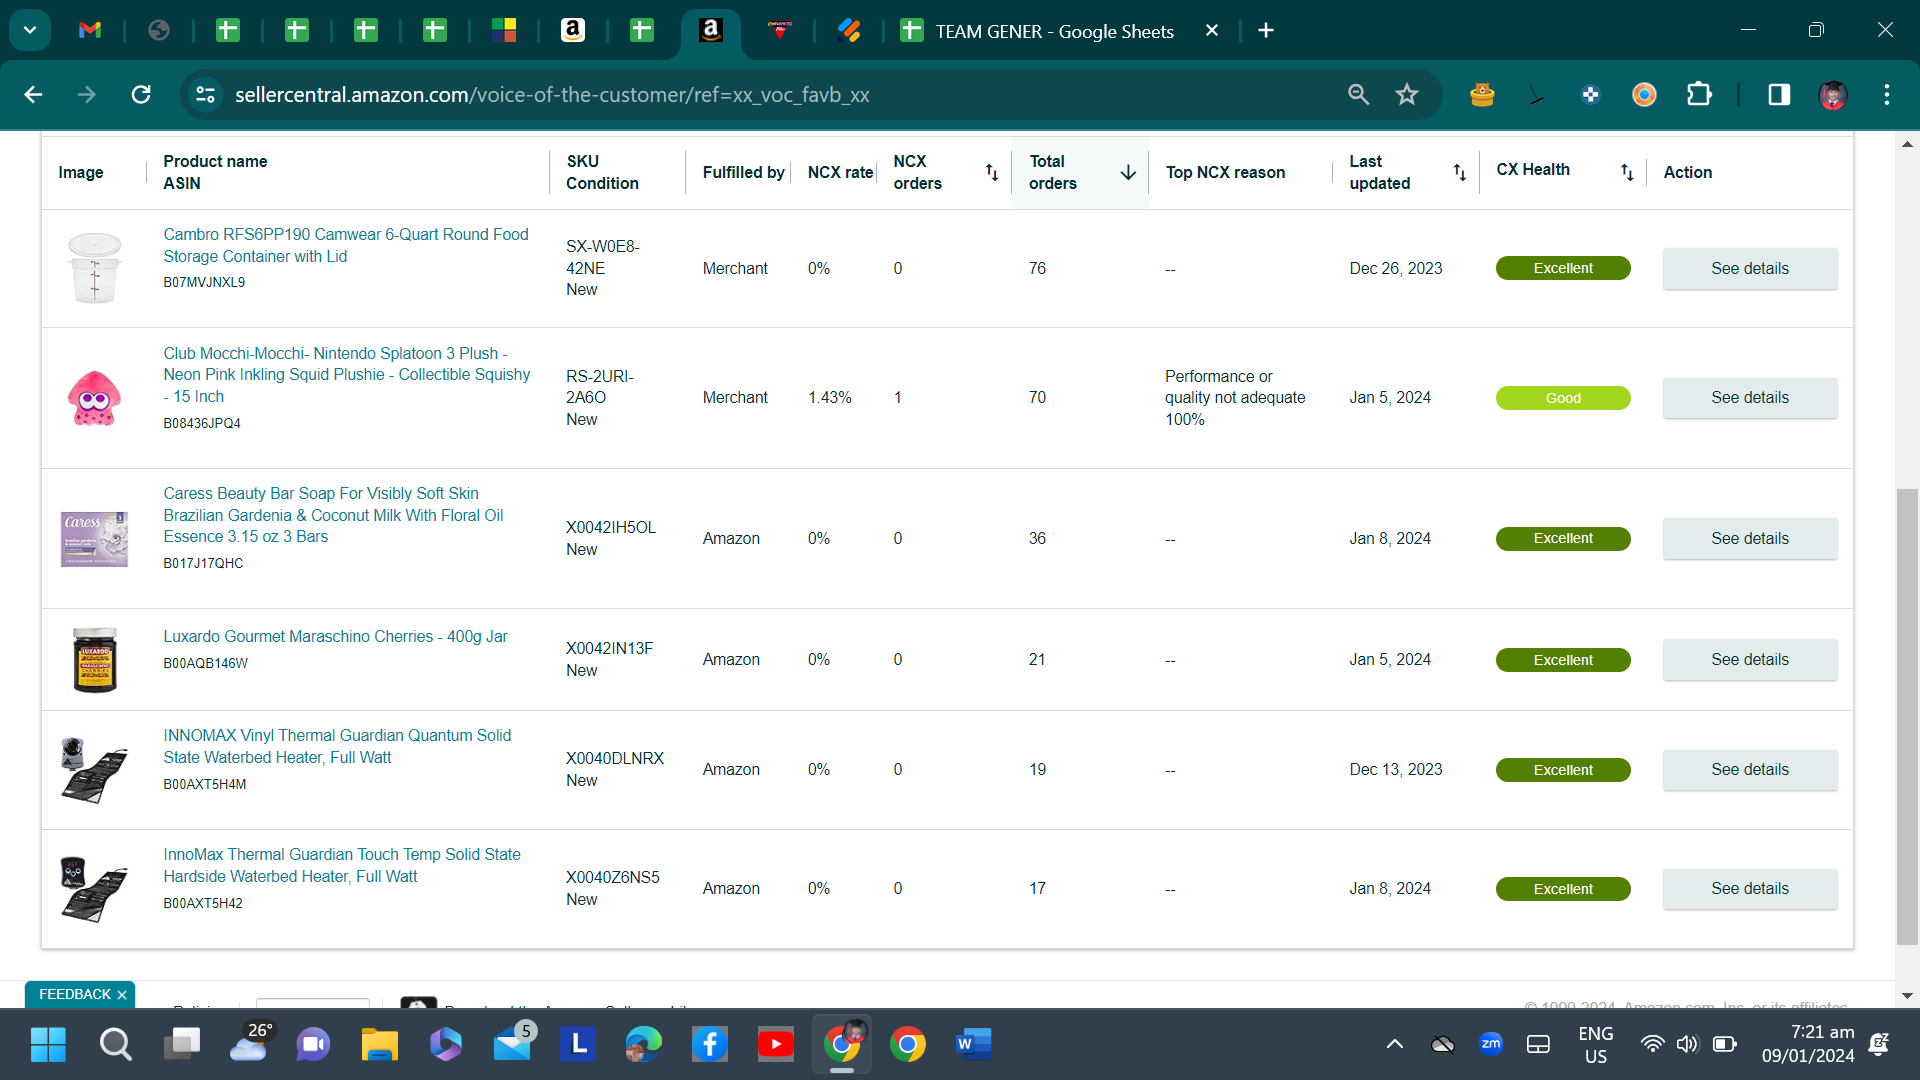Open the Chrome profile avatar
The height and width of the screenshot is (1080, 1920).
pos(1832,95)
